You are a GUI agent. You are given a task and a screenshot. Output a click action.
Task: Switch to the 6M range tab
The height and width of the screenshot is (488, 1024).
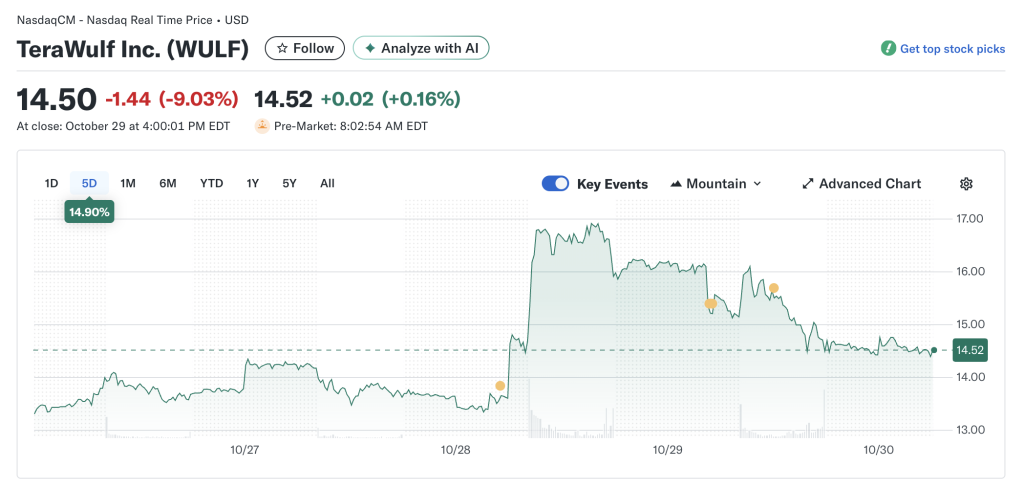click(168, 183)
